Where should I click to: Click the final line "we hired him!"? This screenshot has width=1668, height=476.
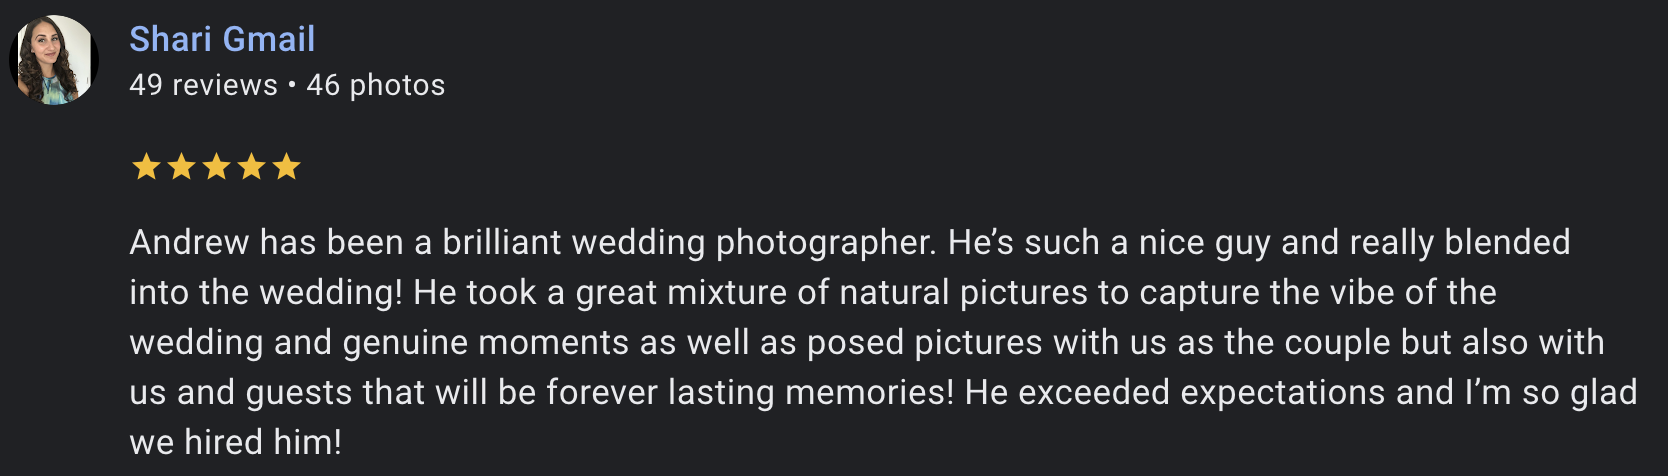tap(236, 442)
